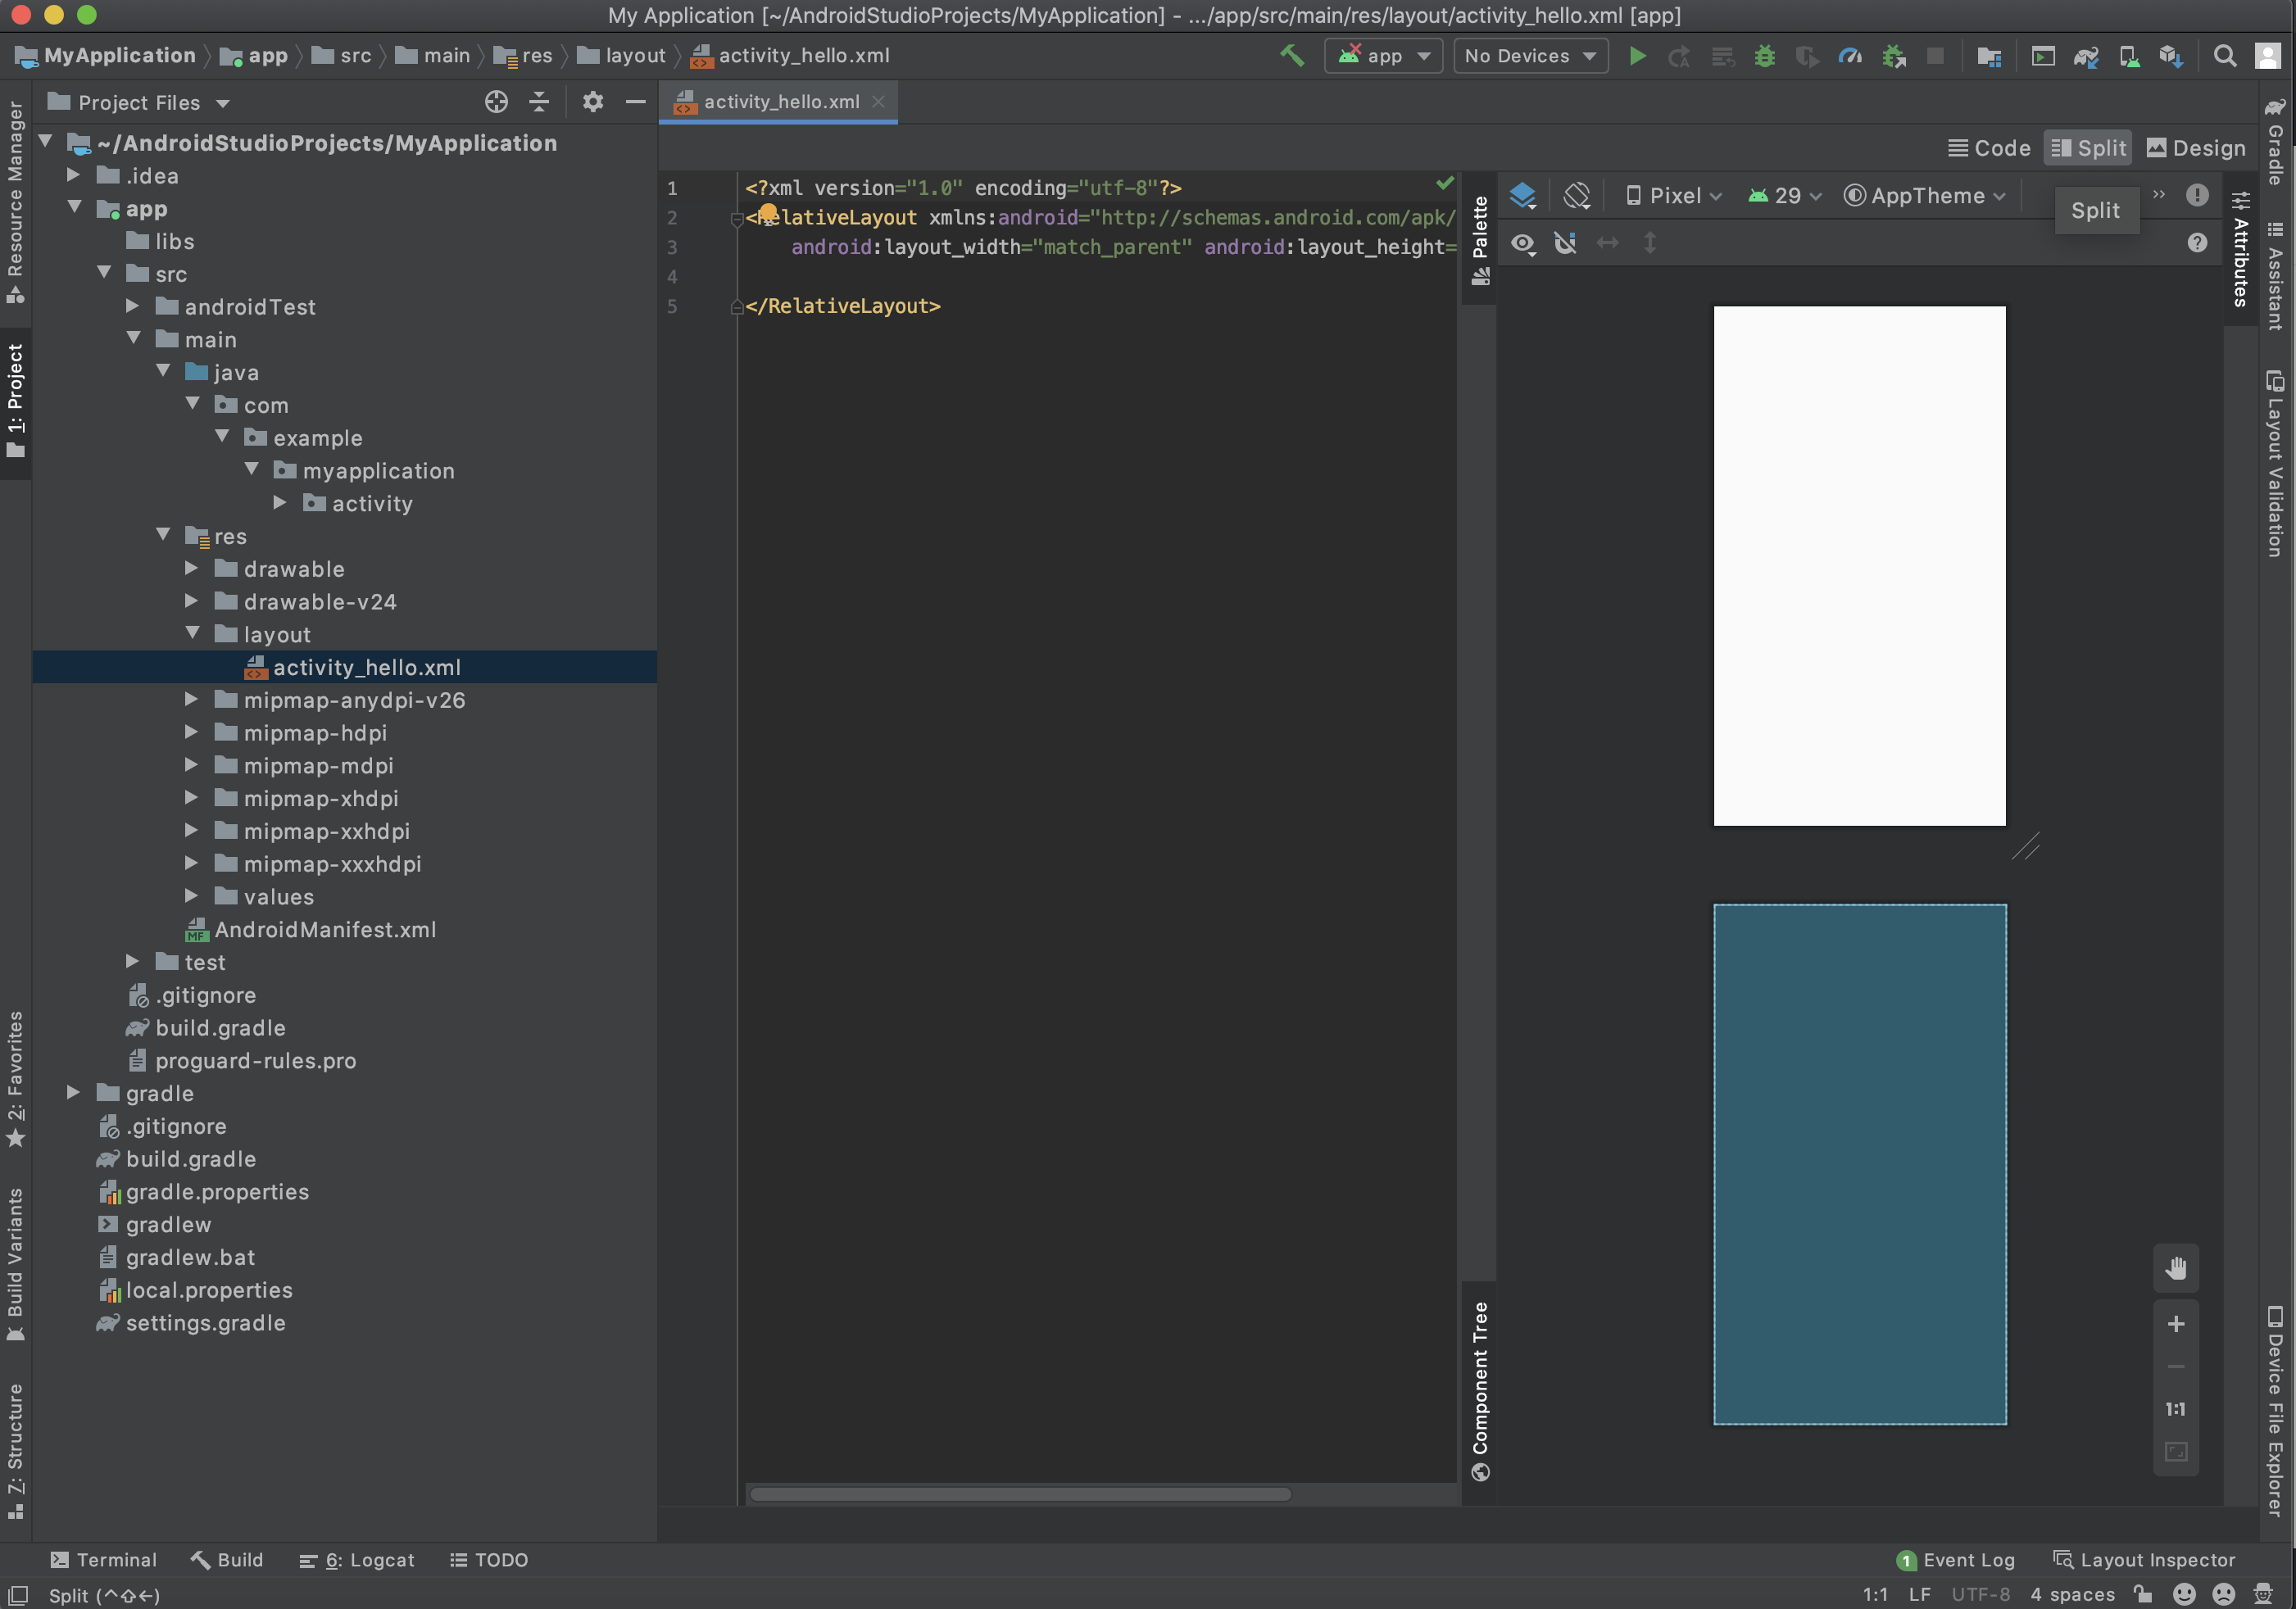Open the Pixel device dropdown
This screenshot has height=1609, width=2296.
click(x=1674, y=196)
